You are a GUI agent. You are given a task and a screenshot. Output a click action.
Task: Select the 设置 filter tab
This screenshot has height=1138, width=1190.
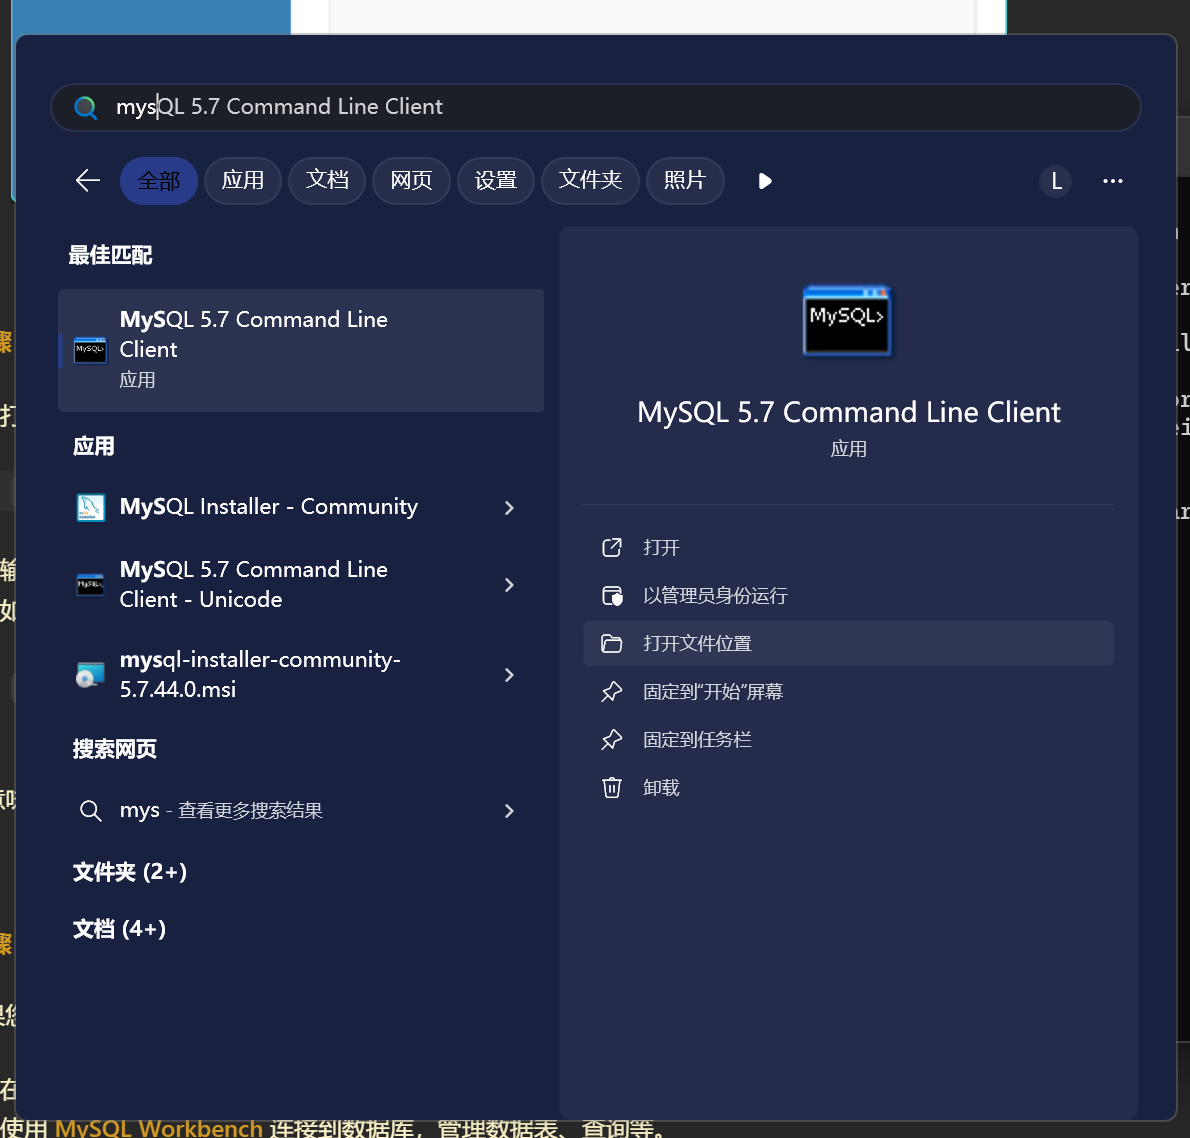click(x=495, y=181)
